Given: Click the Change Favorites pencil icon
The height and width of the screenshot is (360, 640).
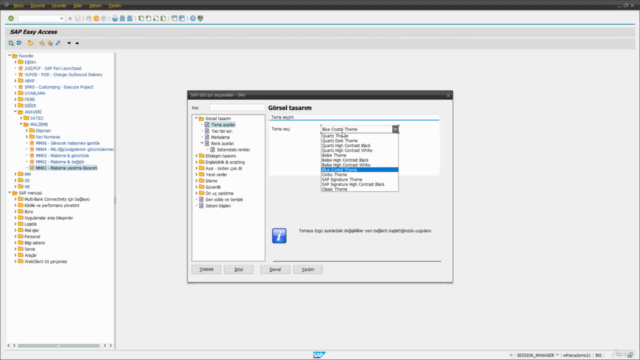Looking at the screenshot, I should pos(58,43).
